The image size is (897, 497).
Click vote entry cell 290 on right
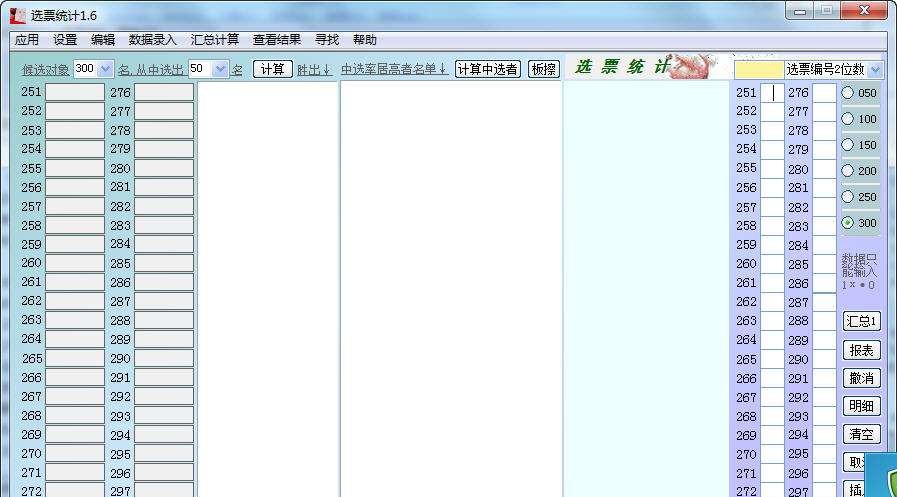824,359
